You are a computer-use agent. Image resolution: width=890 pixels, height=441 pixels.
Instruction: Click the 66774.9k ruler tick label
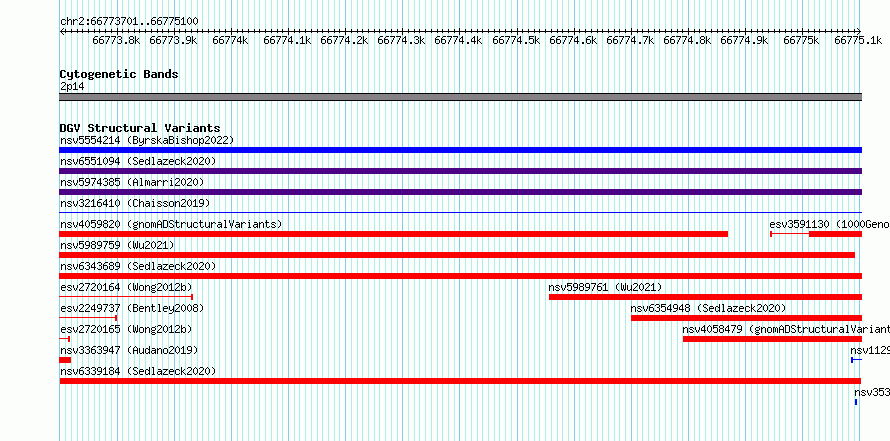744,40
